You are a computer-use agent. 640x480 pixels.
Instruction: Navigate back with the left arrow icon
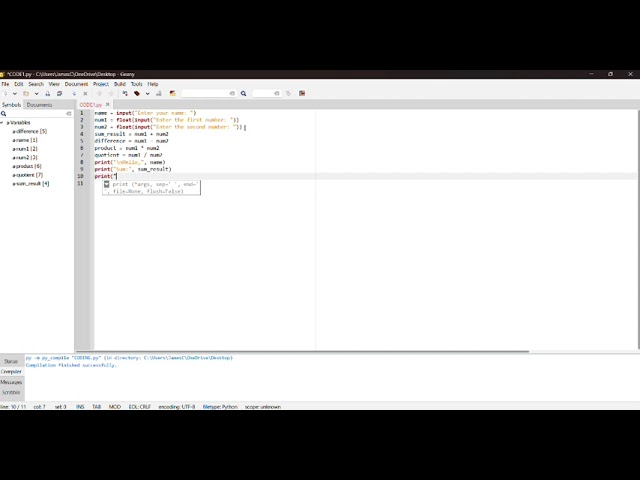[x=99, y=93]
